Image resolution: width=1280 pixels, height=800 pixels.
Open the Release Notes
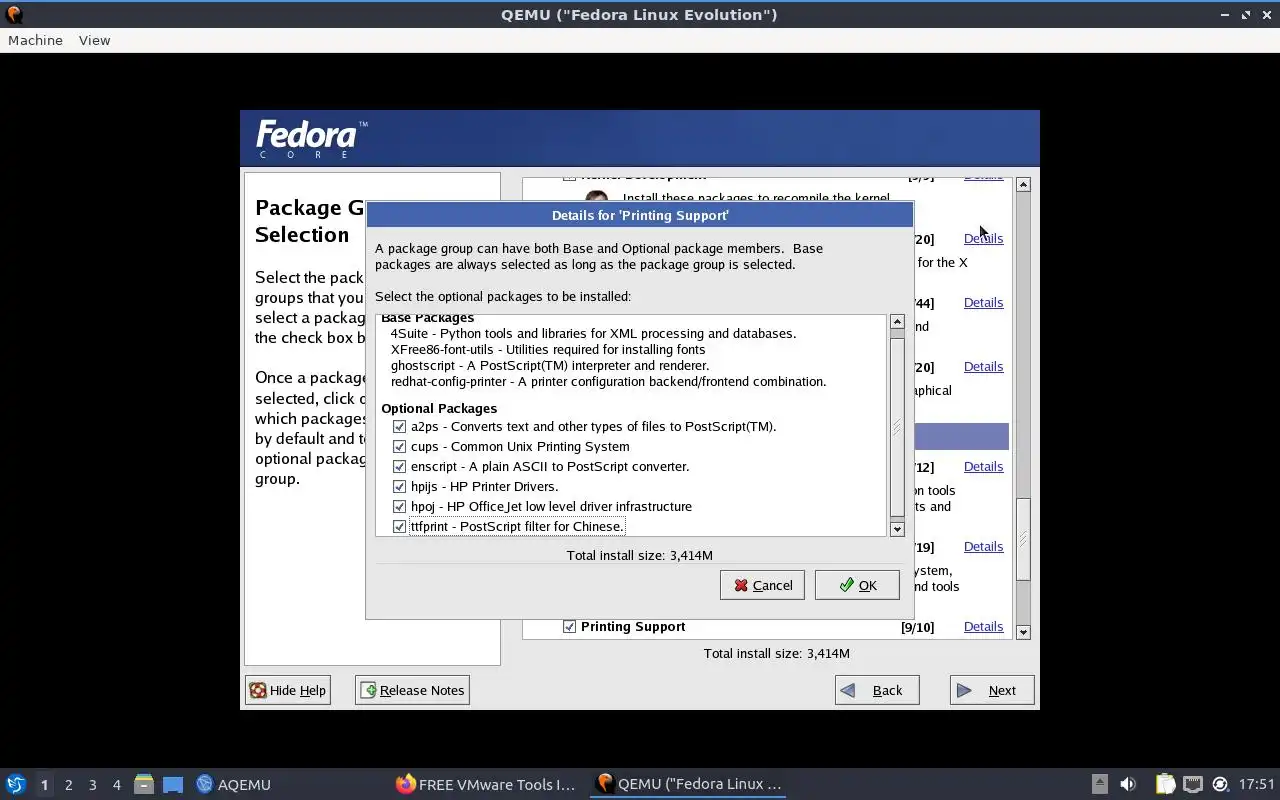(x=412, y=690)
